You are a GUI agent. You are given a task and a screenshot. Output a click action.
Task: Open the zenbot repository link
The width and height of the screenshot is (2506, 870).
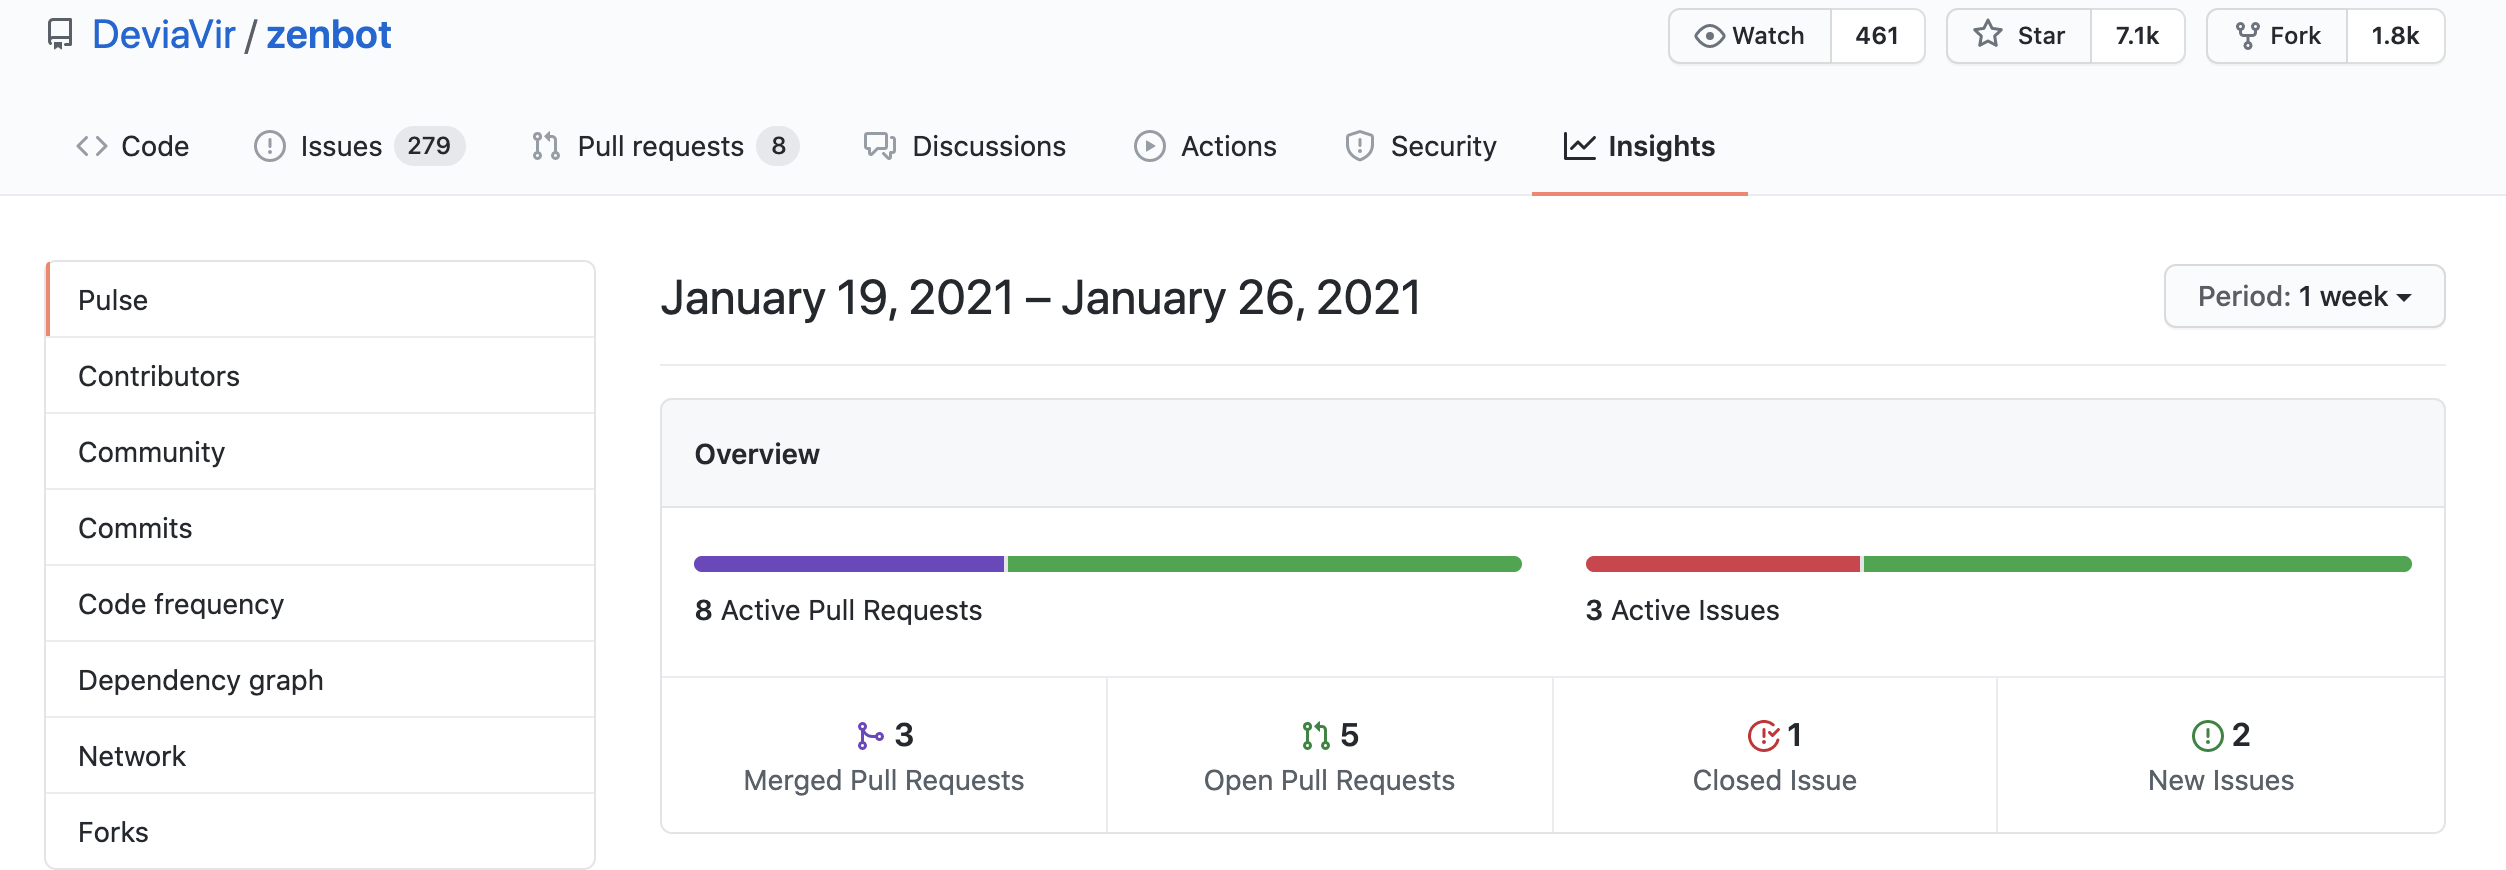[x=328, y=35]
